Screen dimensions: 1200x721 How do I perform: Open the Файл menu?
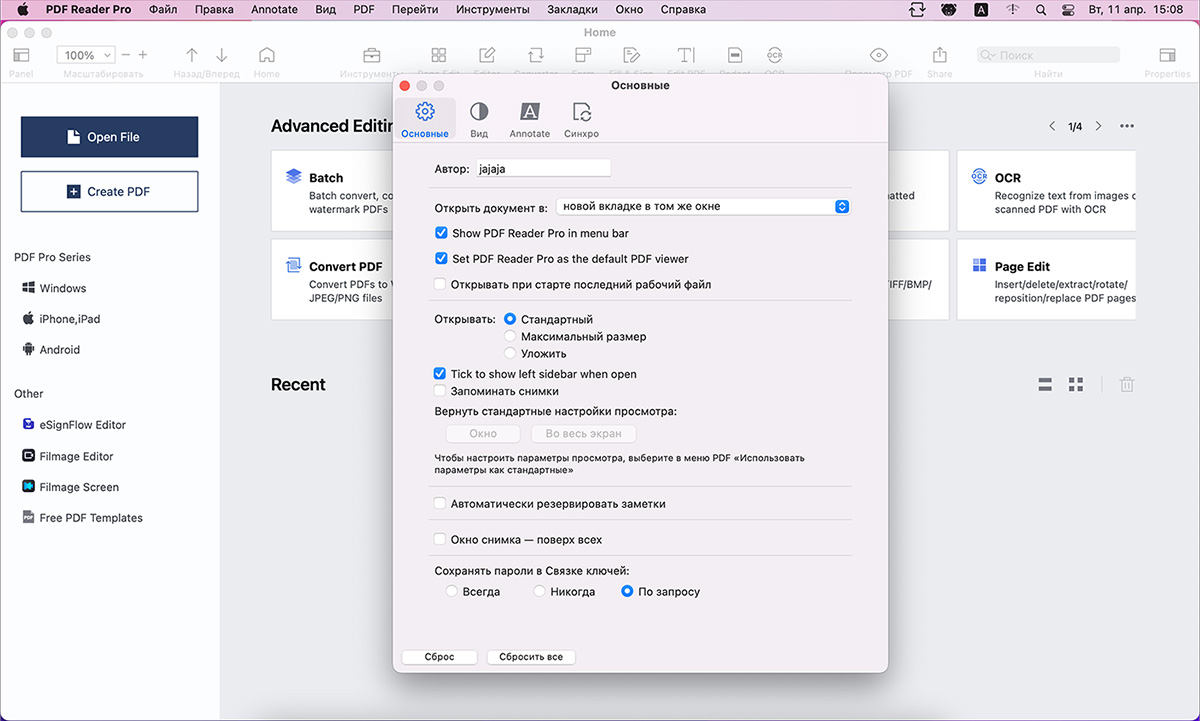[163, 10]
